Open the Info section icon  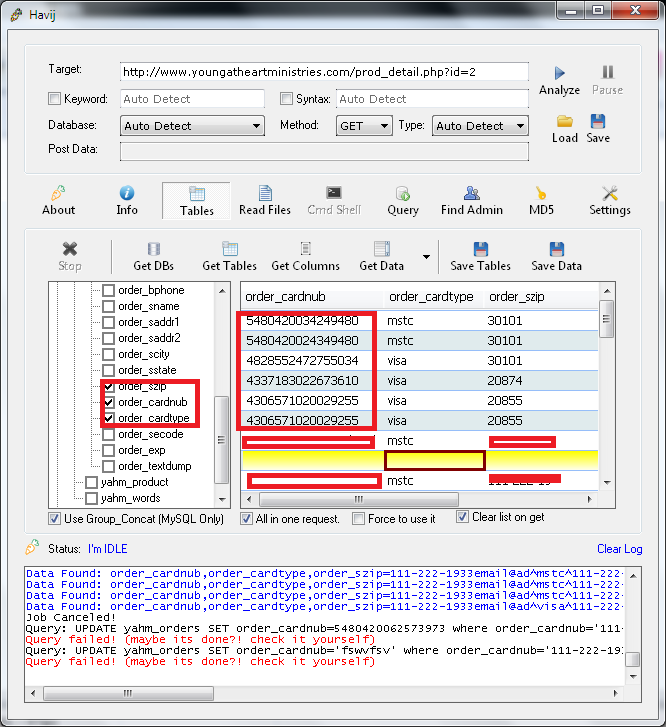pos(127,192)
